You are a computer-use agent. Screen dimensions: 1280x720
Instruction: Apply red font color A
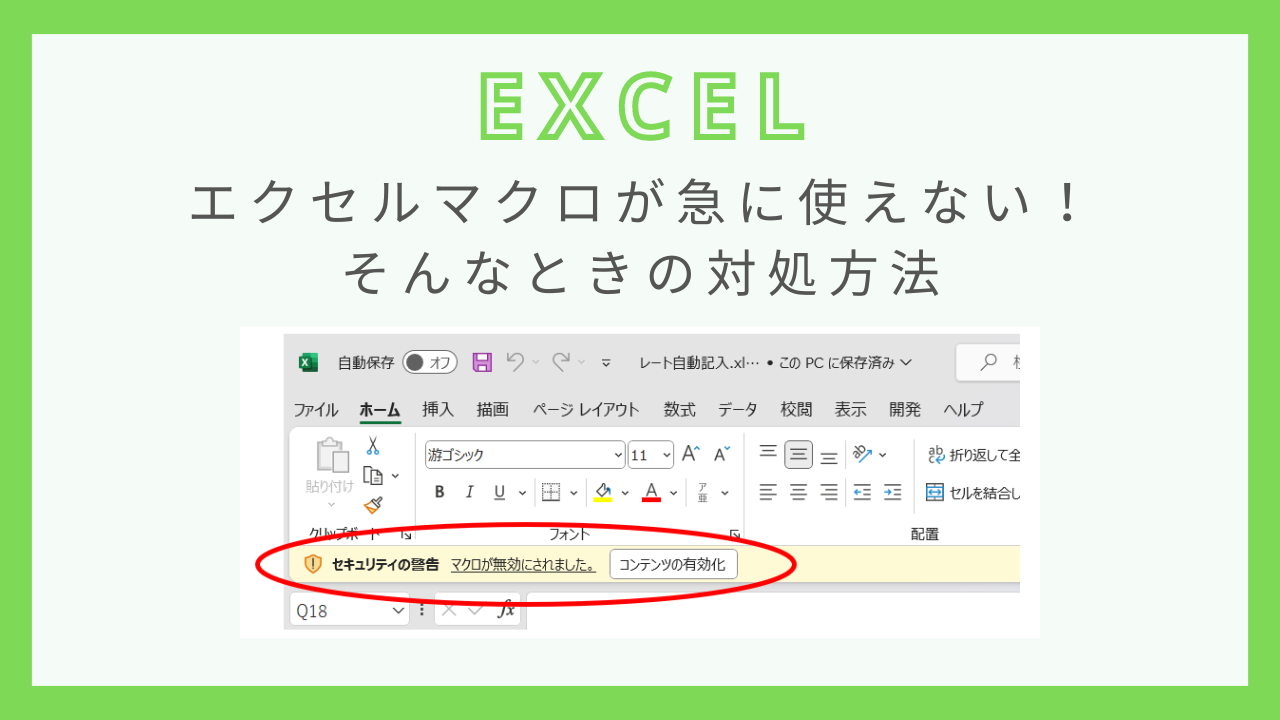(651, 492)
